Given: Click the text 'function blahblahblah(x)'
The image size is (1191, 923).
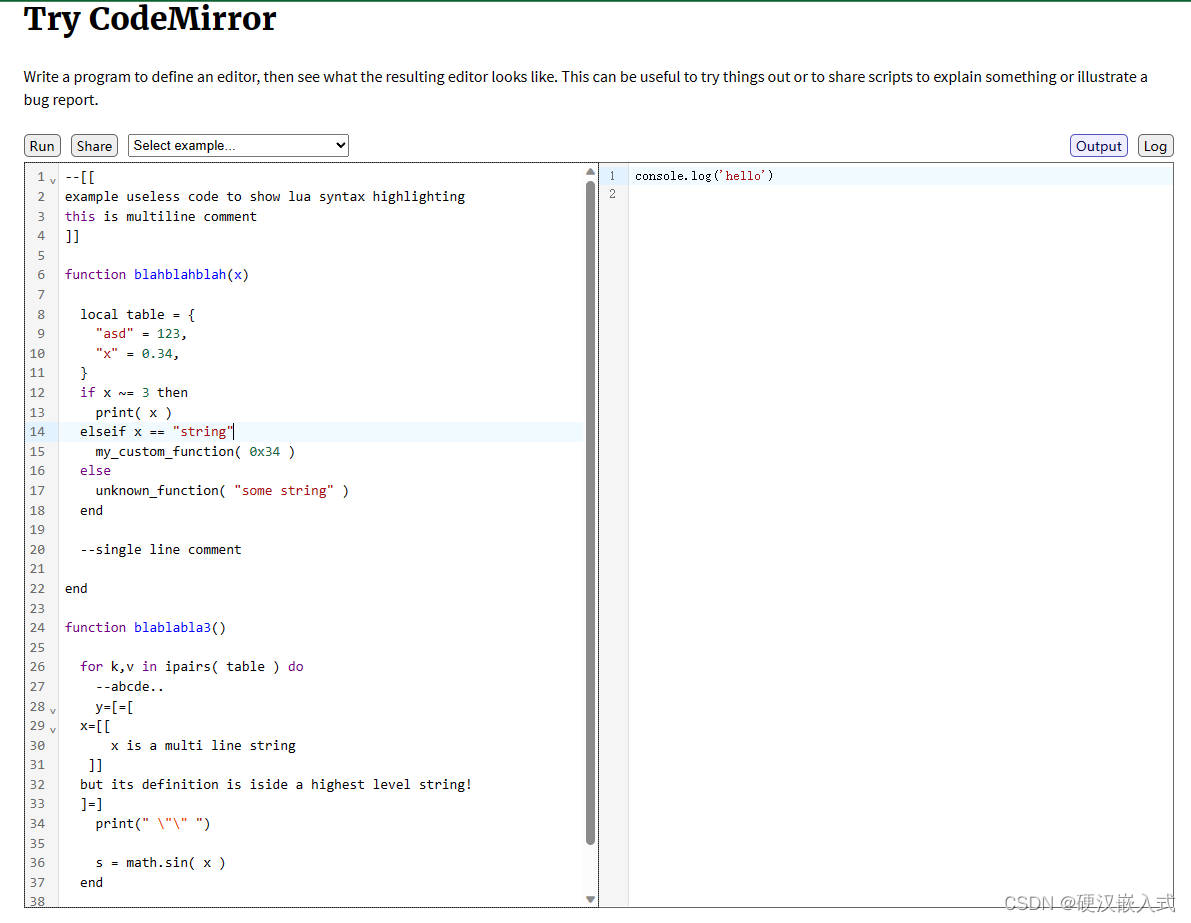Looking at the screenshot, I should 156,274.
